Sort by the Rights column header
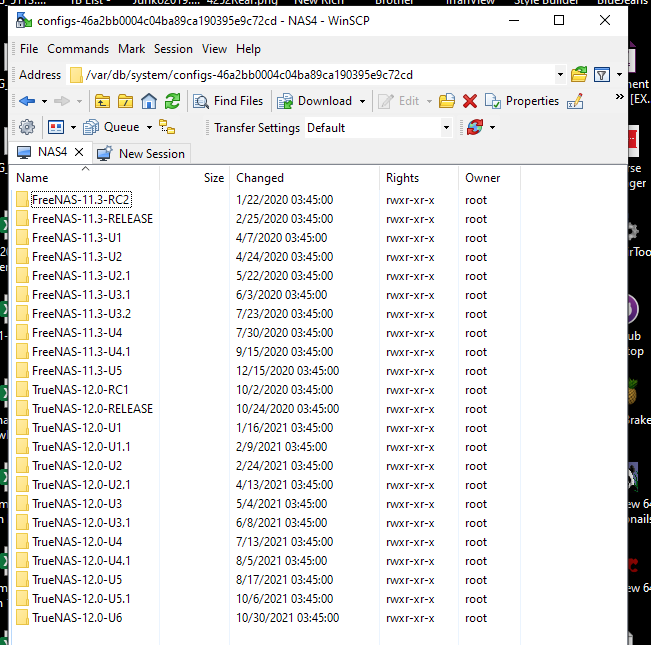This screenshot has height=645, width=651. (419, 178)
